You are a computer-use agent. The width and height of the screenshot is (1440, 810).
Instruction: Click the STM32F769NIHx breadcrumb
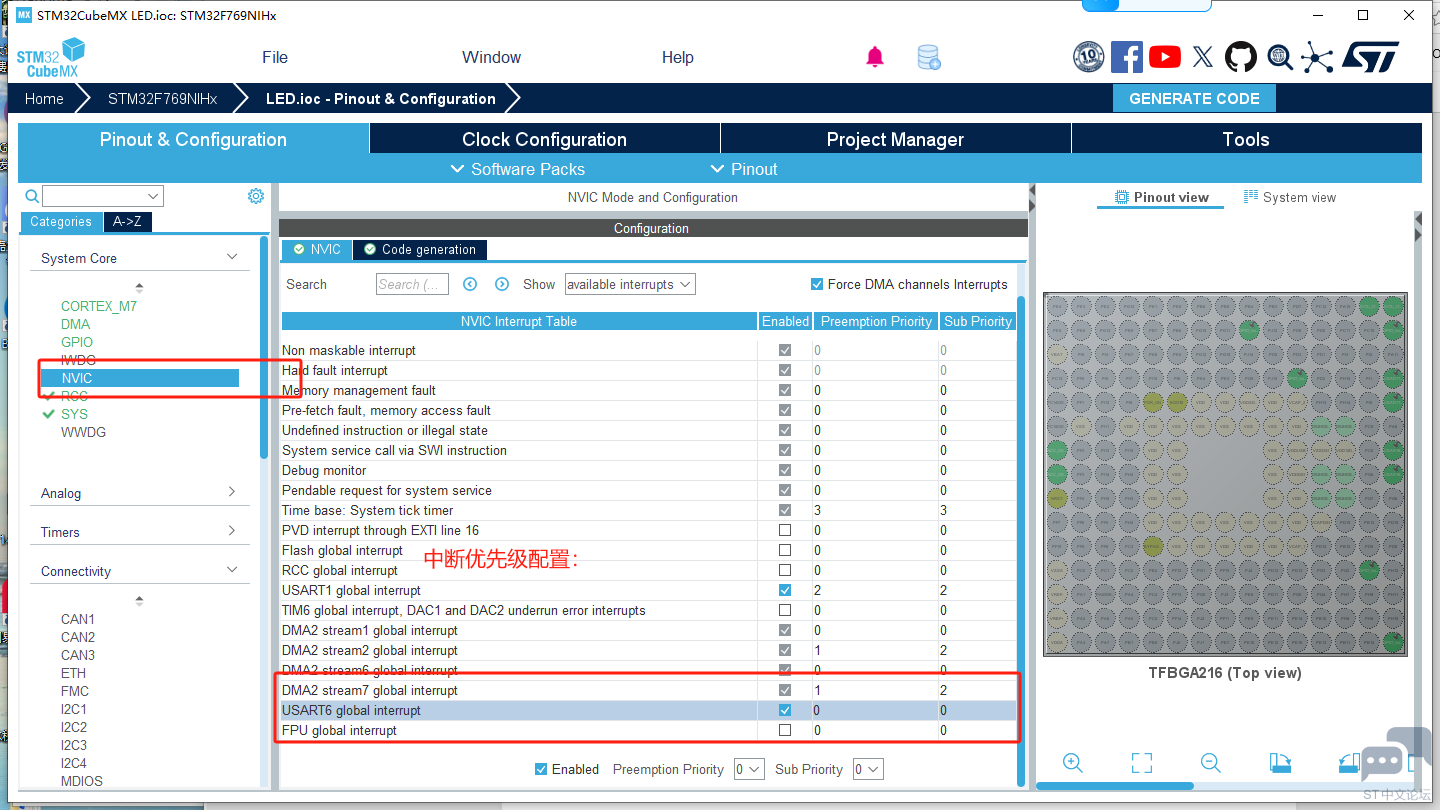click(x=163, y=99)
